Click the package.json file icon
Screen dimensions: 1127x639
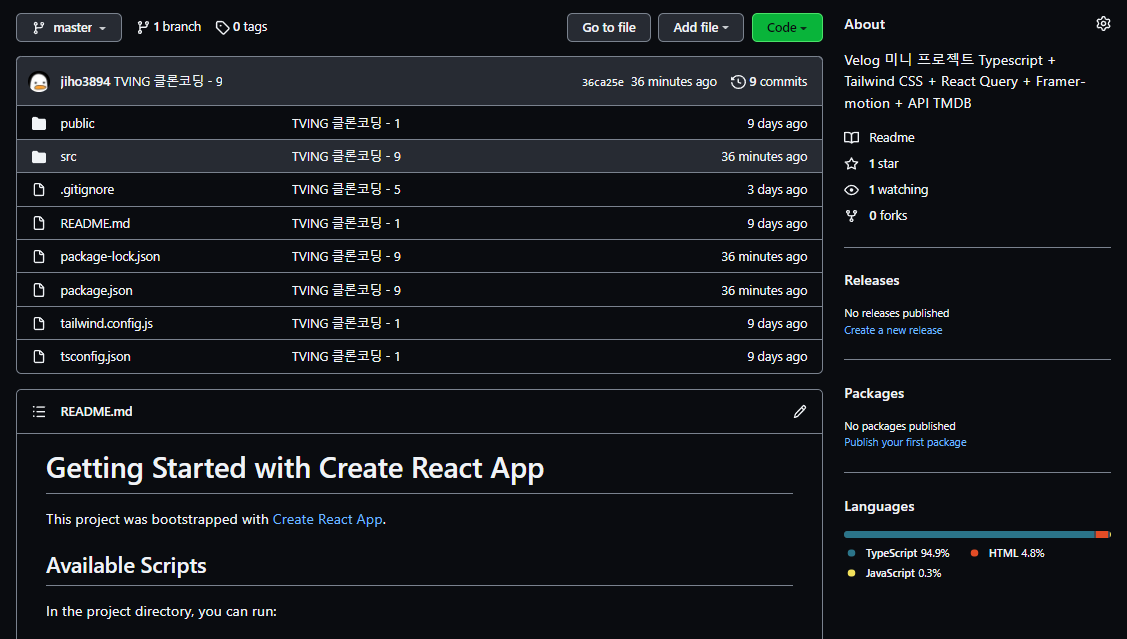point(39,290)
